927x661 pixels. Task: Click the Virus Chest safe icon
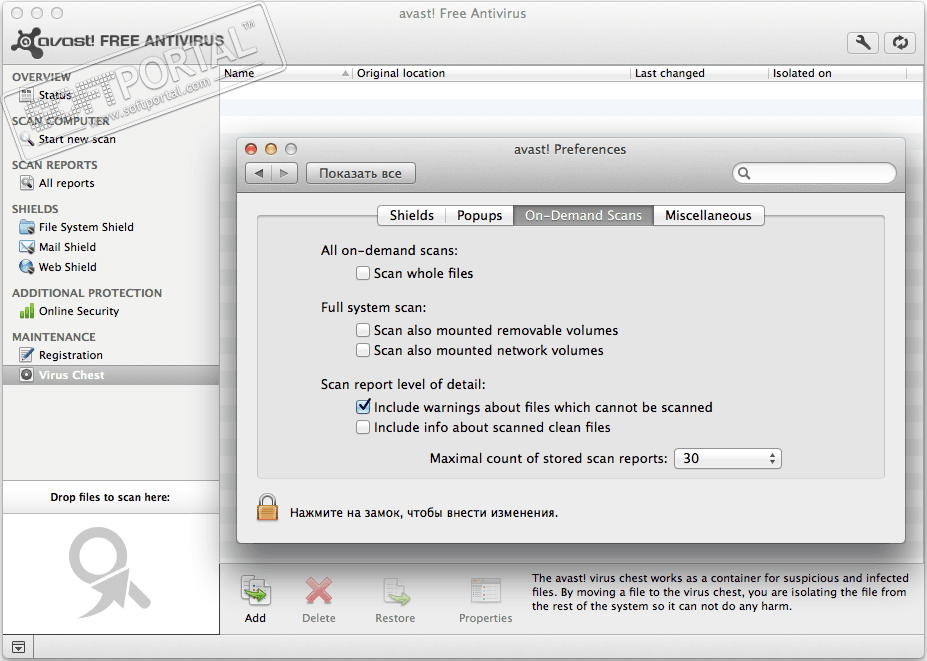click(27, 375)
